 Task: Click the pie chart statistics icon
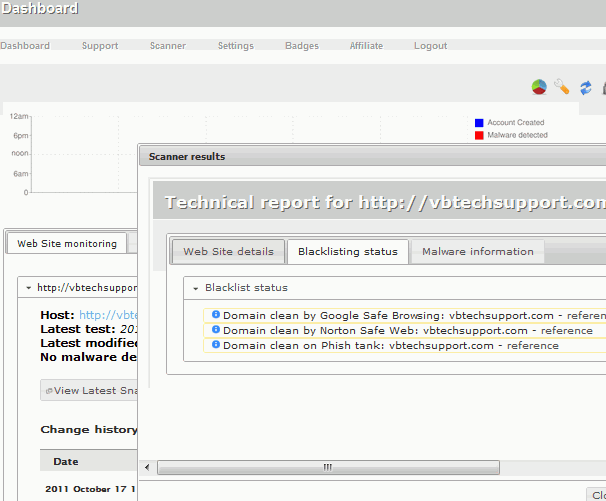tap(539, 88)
